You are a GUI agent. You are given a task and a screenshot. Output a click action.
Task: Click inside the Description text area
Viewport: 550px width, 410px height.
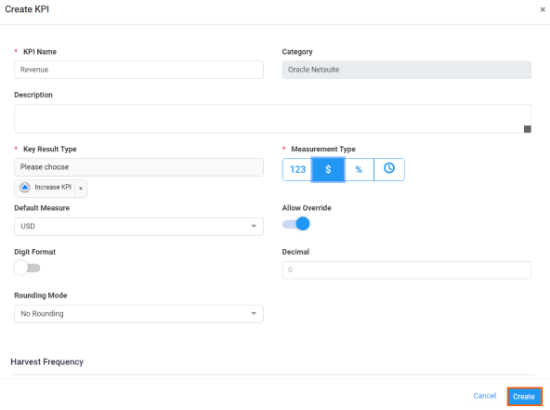(273, 119)
